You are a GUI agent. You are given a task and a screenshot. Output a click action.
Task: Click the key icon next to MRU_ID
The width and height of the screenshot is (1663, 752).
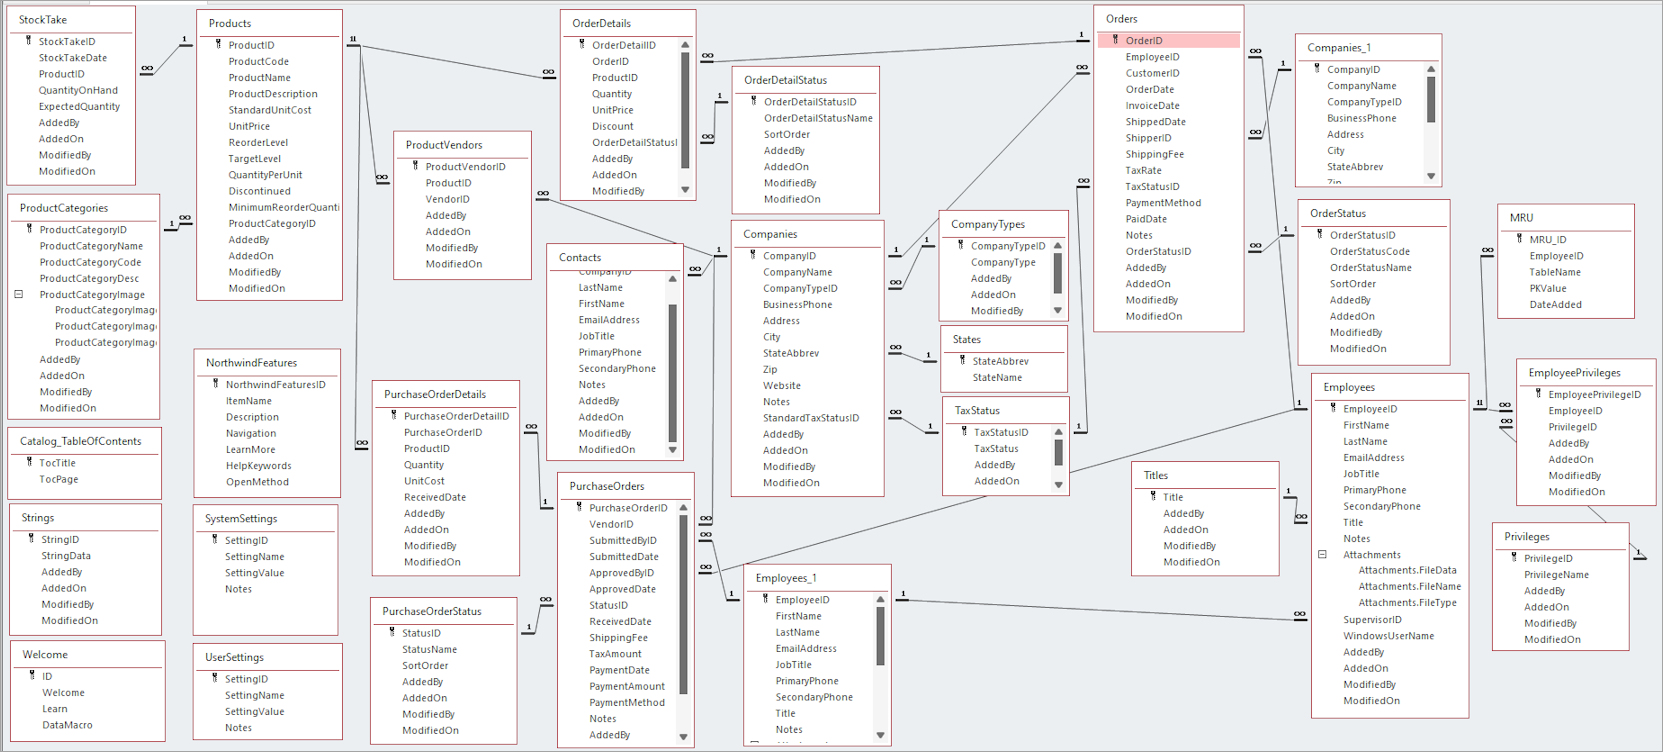pos(1519,239)
